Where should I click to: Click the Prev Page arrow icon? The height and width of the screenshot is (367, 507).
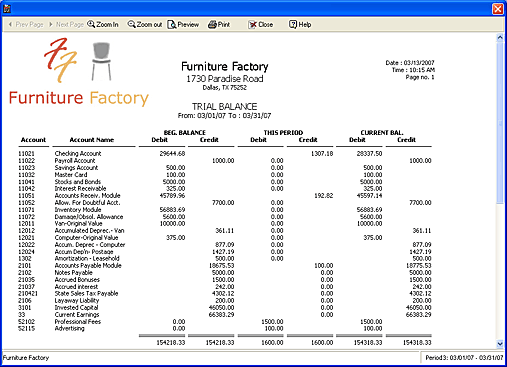coord(10,24)
